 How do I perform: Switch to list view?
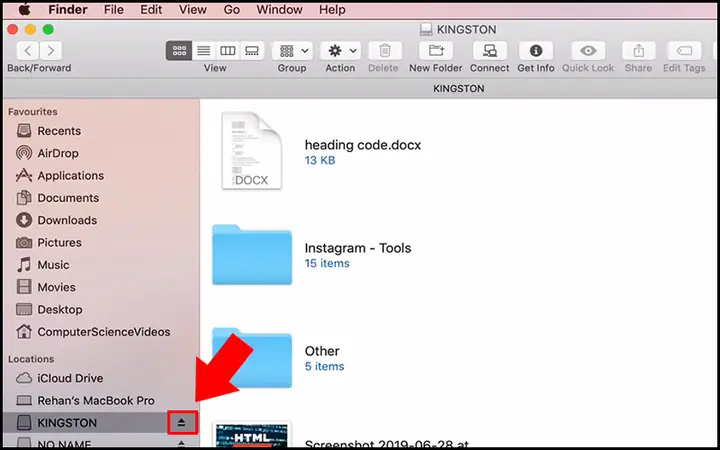tap(204, 51)
